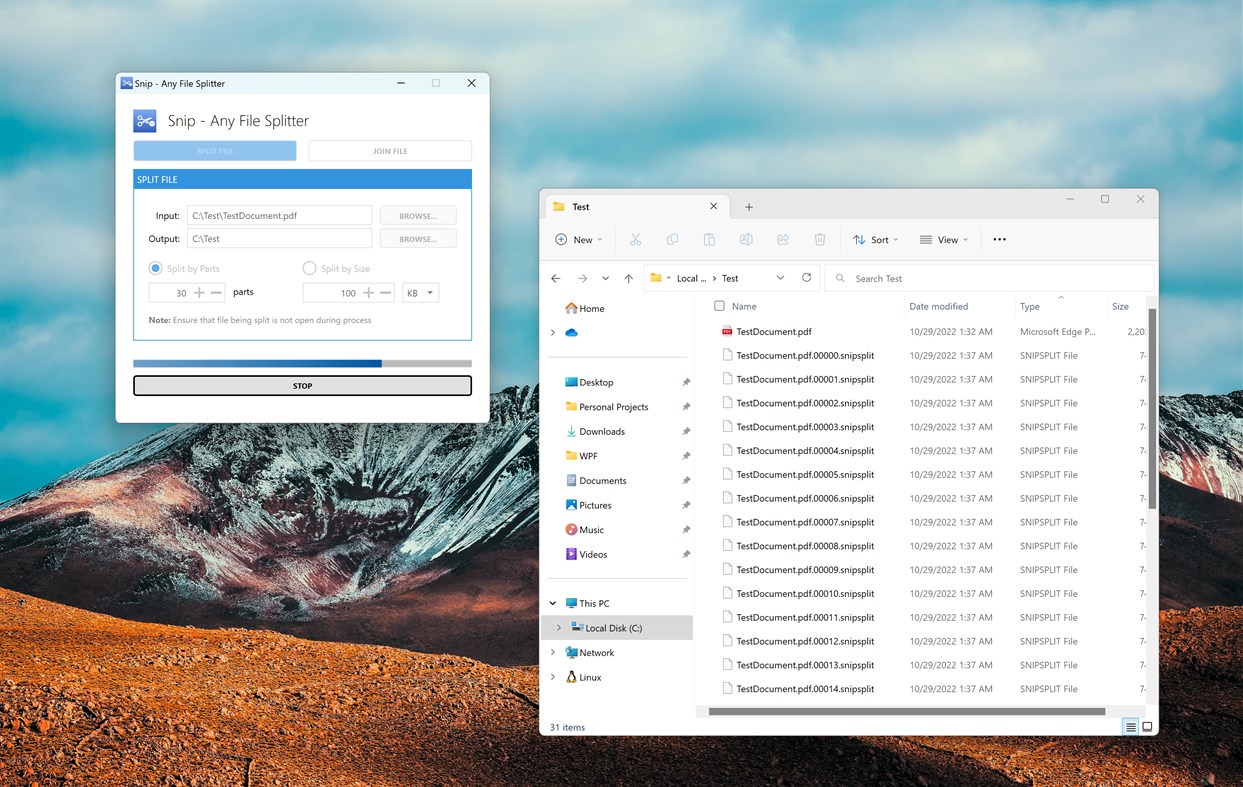The width and height of the screenshot is (1243, 787).
Task: Switch to the JOIN FILE tab
Action: tap(389, 150)
